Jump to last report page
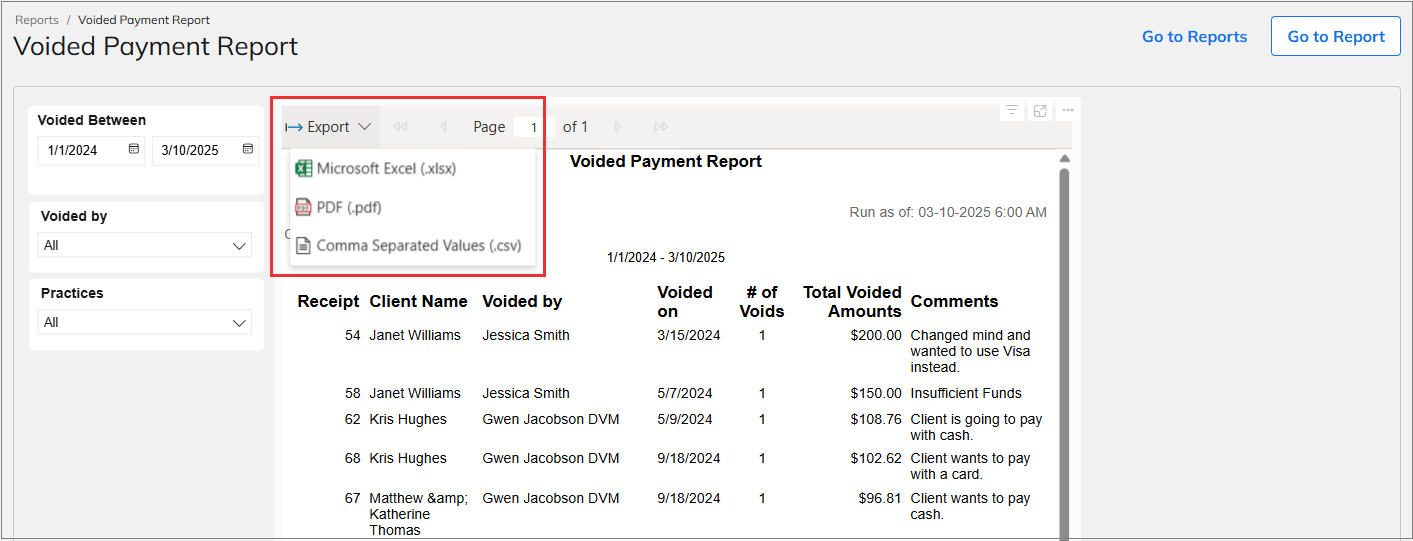This screenshot has width=1413, height=541. click(661, 127)
